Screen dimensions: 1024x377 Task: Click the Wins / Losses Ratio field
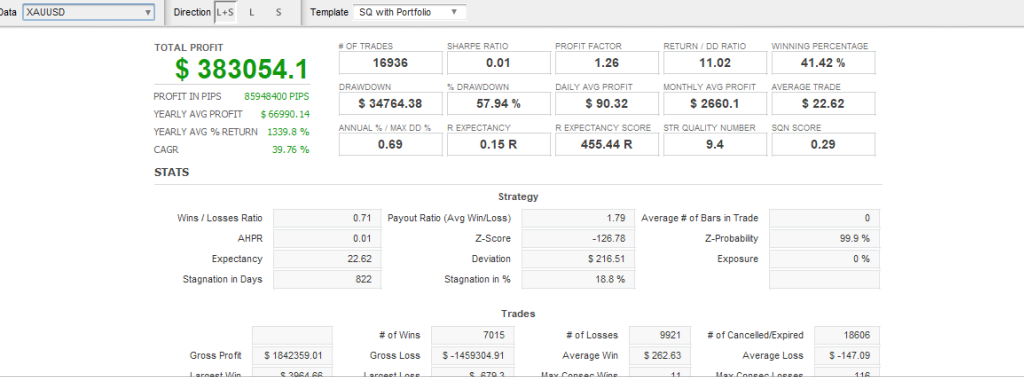[x=327, y=218]
